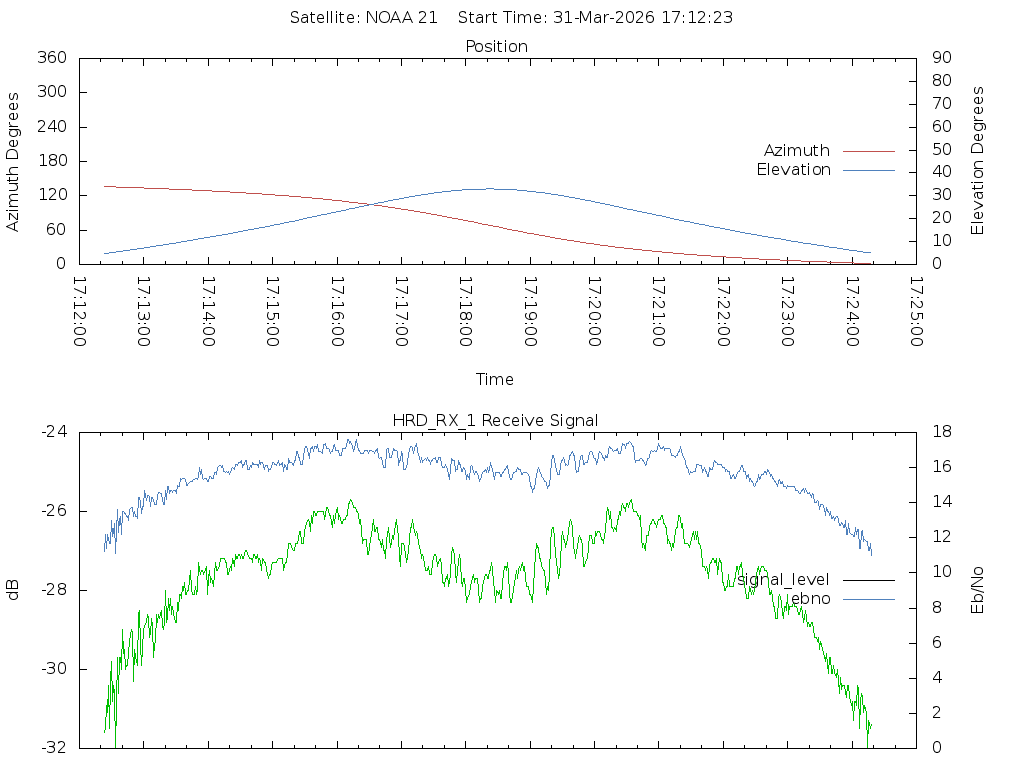Click the 17:21:00 time tick label

click(658, 312)
